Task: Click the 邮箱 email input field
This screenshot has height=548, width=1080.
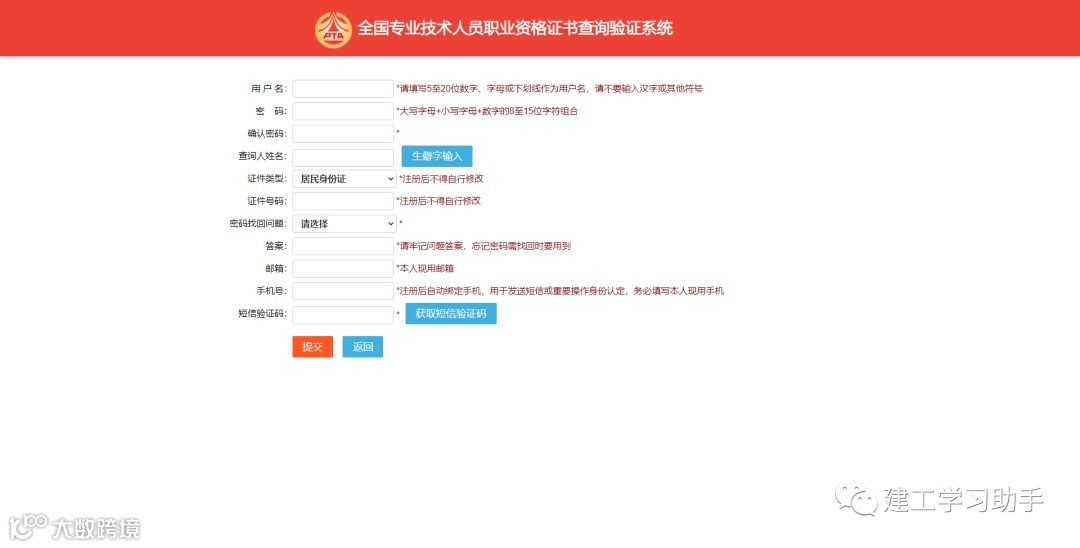Action: [343, 268]
